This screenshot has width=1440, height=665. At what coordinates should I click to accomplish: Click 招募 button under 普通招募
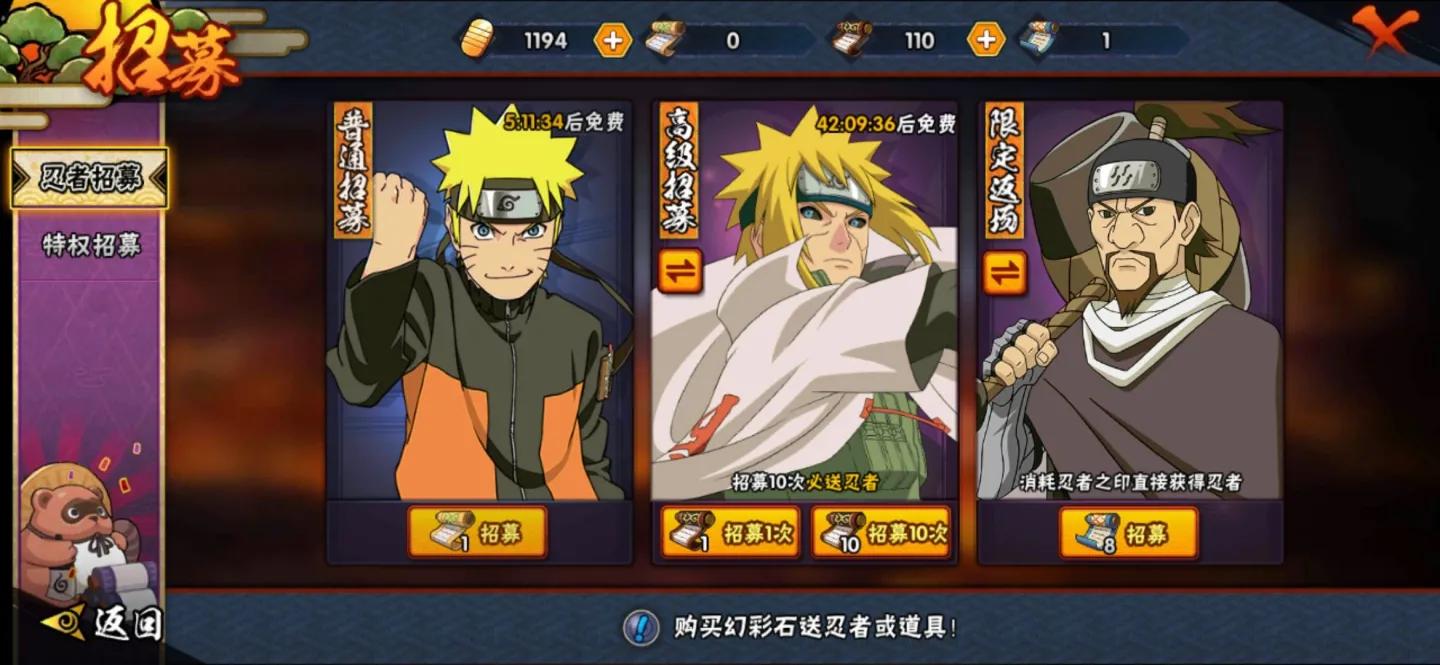478,532
